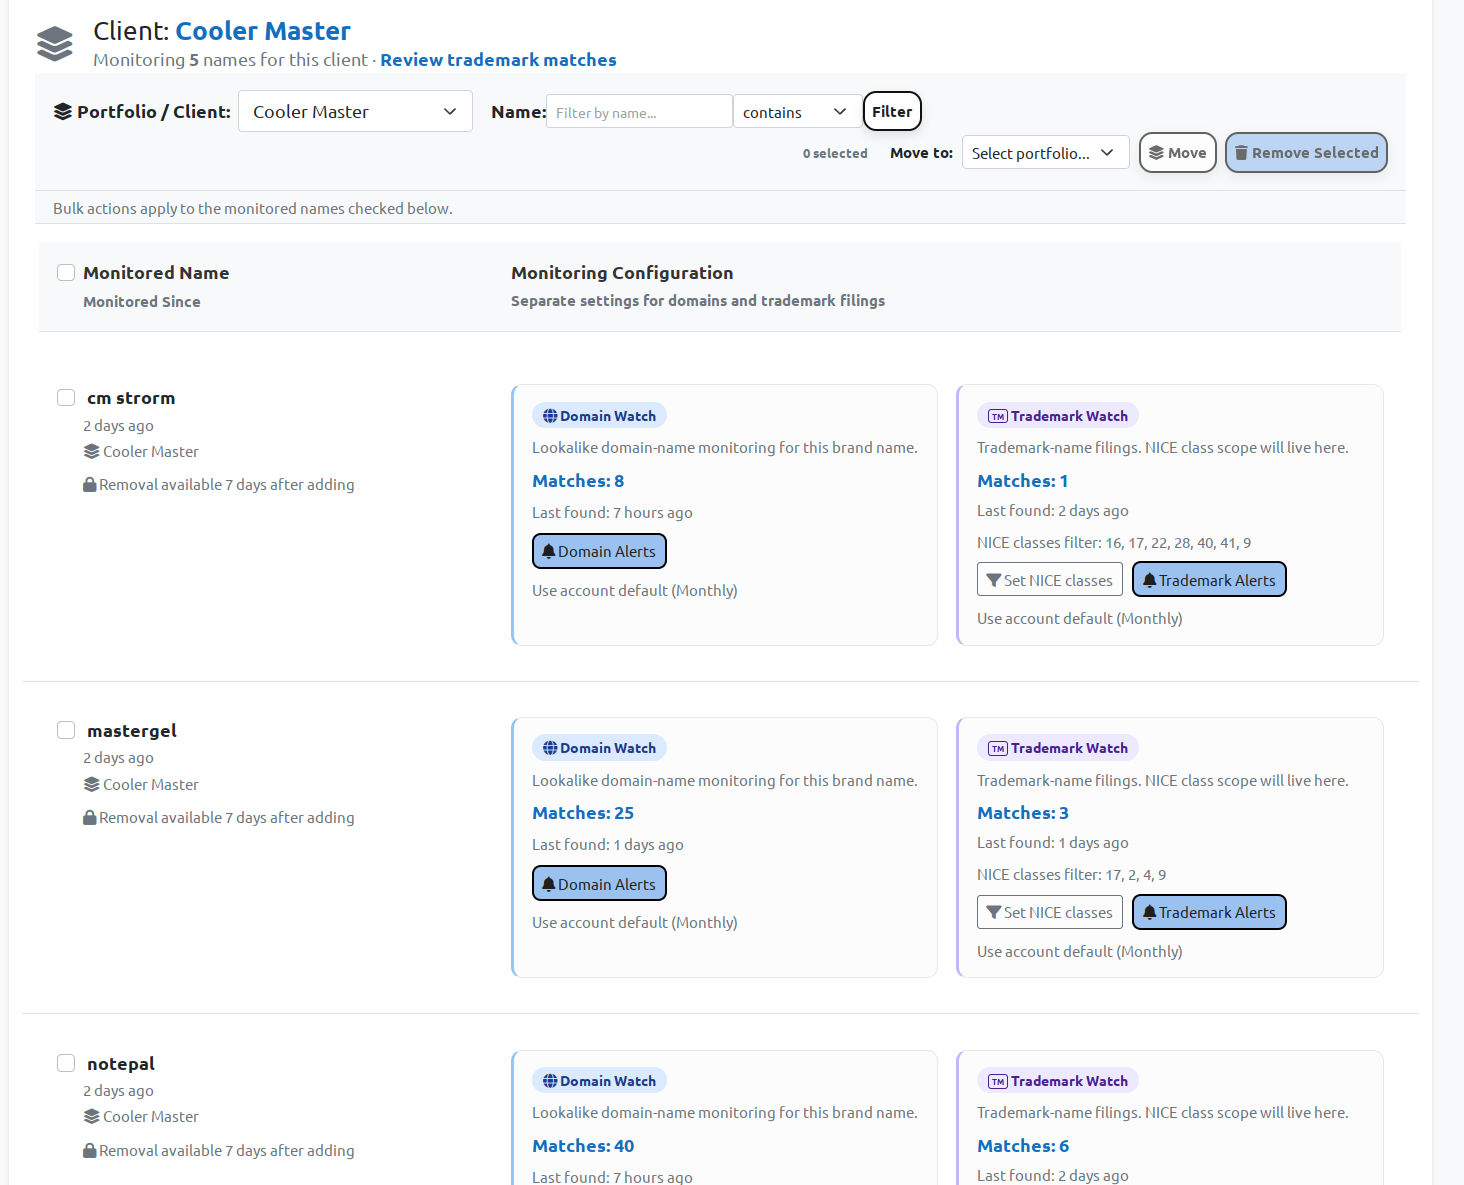Open Domain Alerts for mastergel
Screen dimensions: 1464x1185
coord(599,884)
